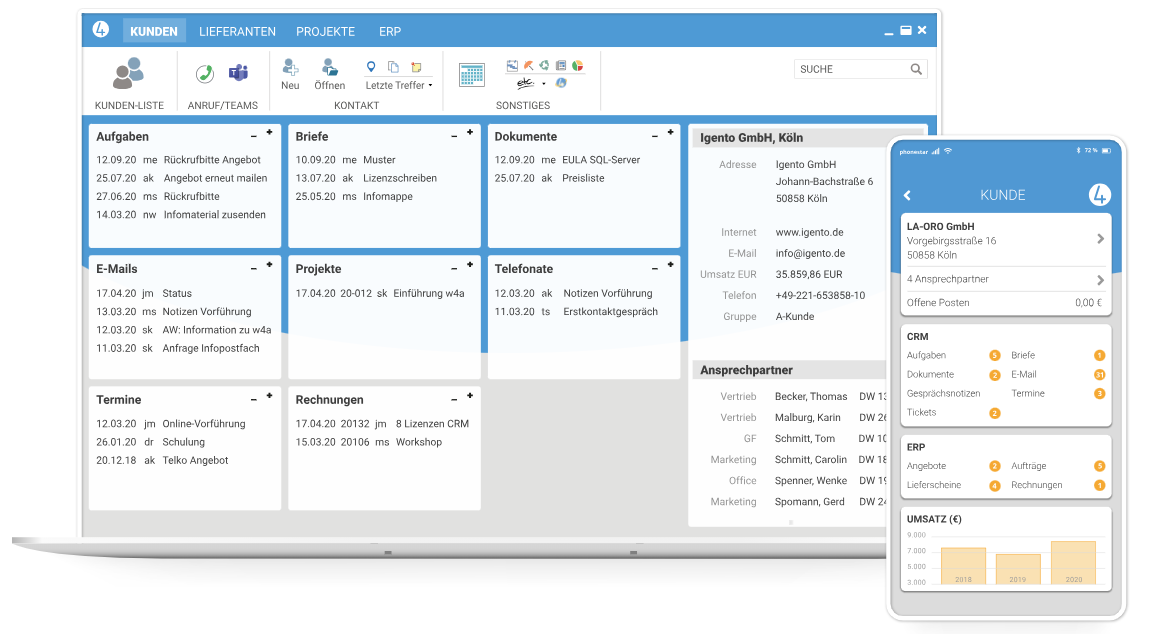Switch to the LIEFERANTEN tab

pos(237,31)
